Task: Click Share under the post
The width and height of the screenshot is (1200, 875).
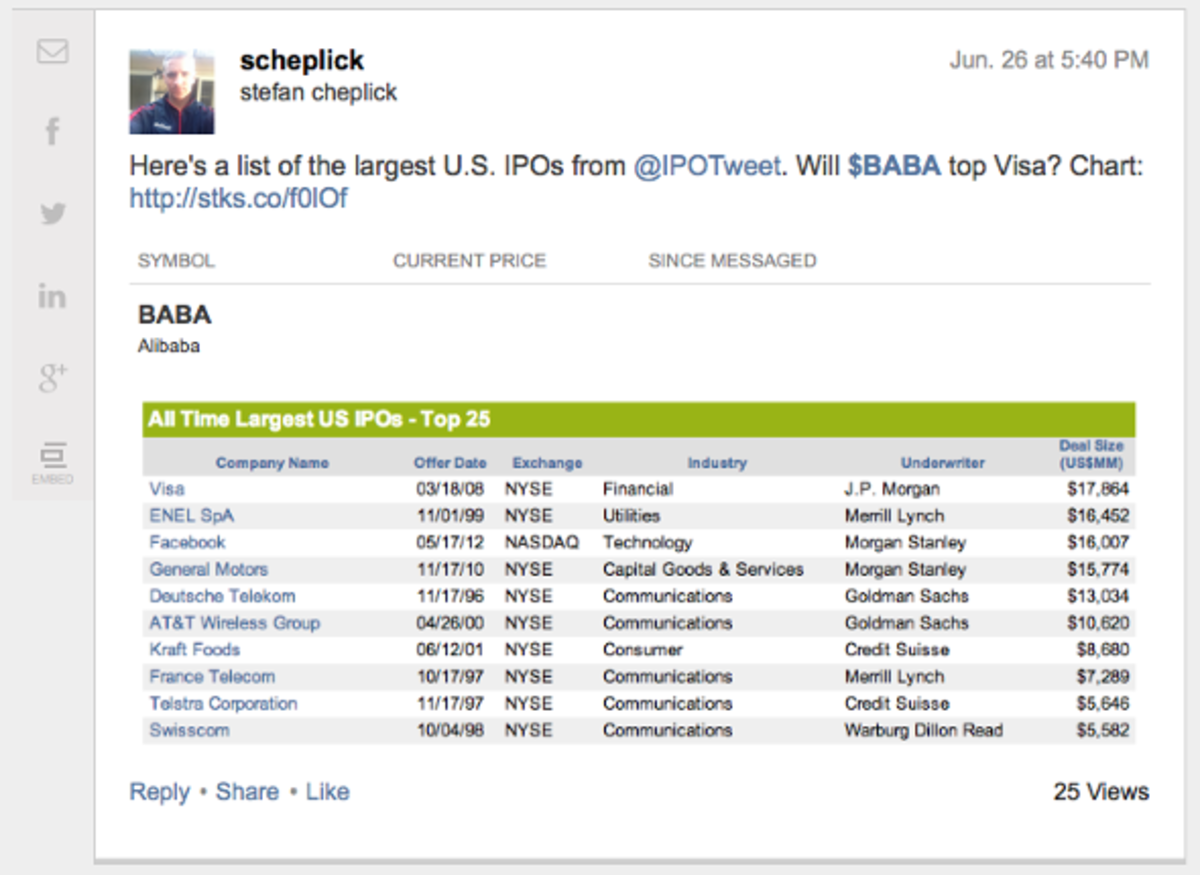Action: coord(247,792)
